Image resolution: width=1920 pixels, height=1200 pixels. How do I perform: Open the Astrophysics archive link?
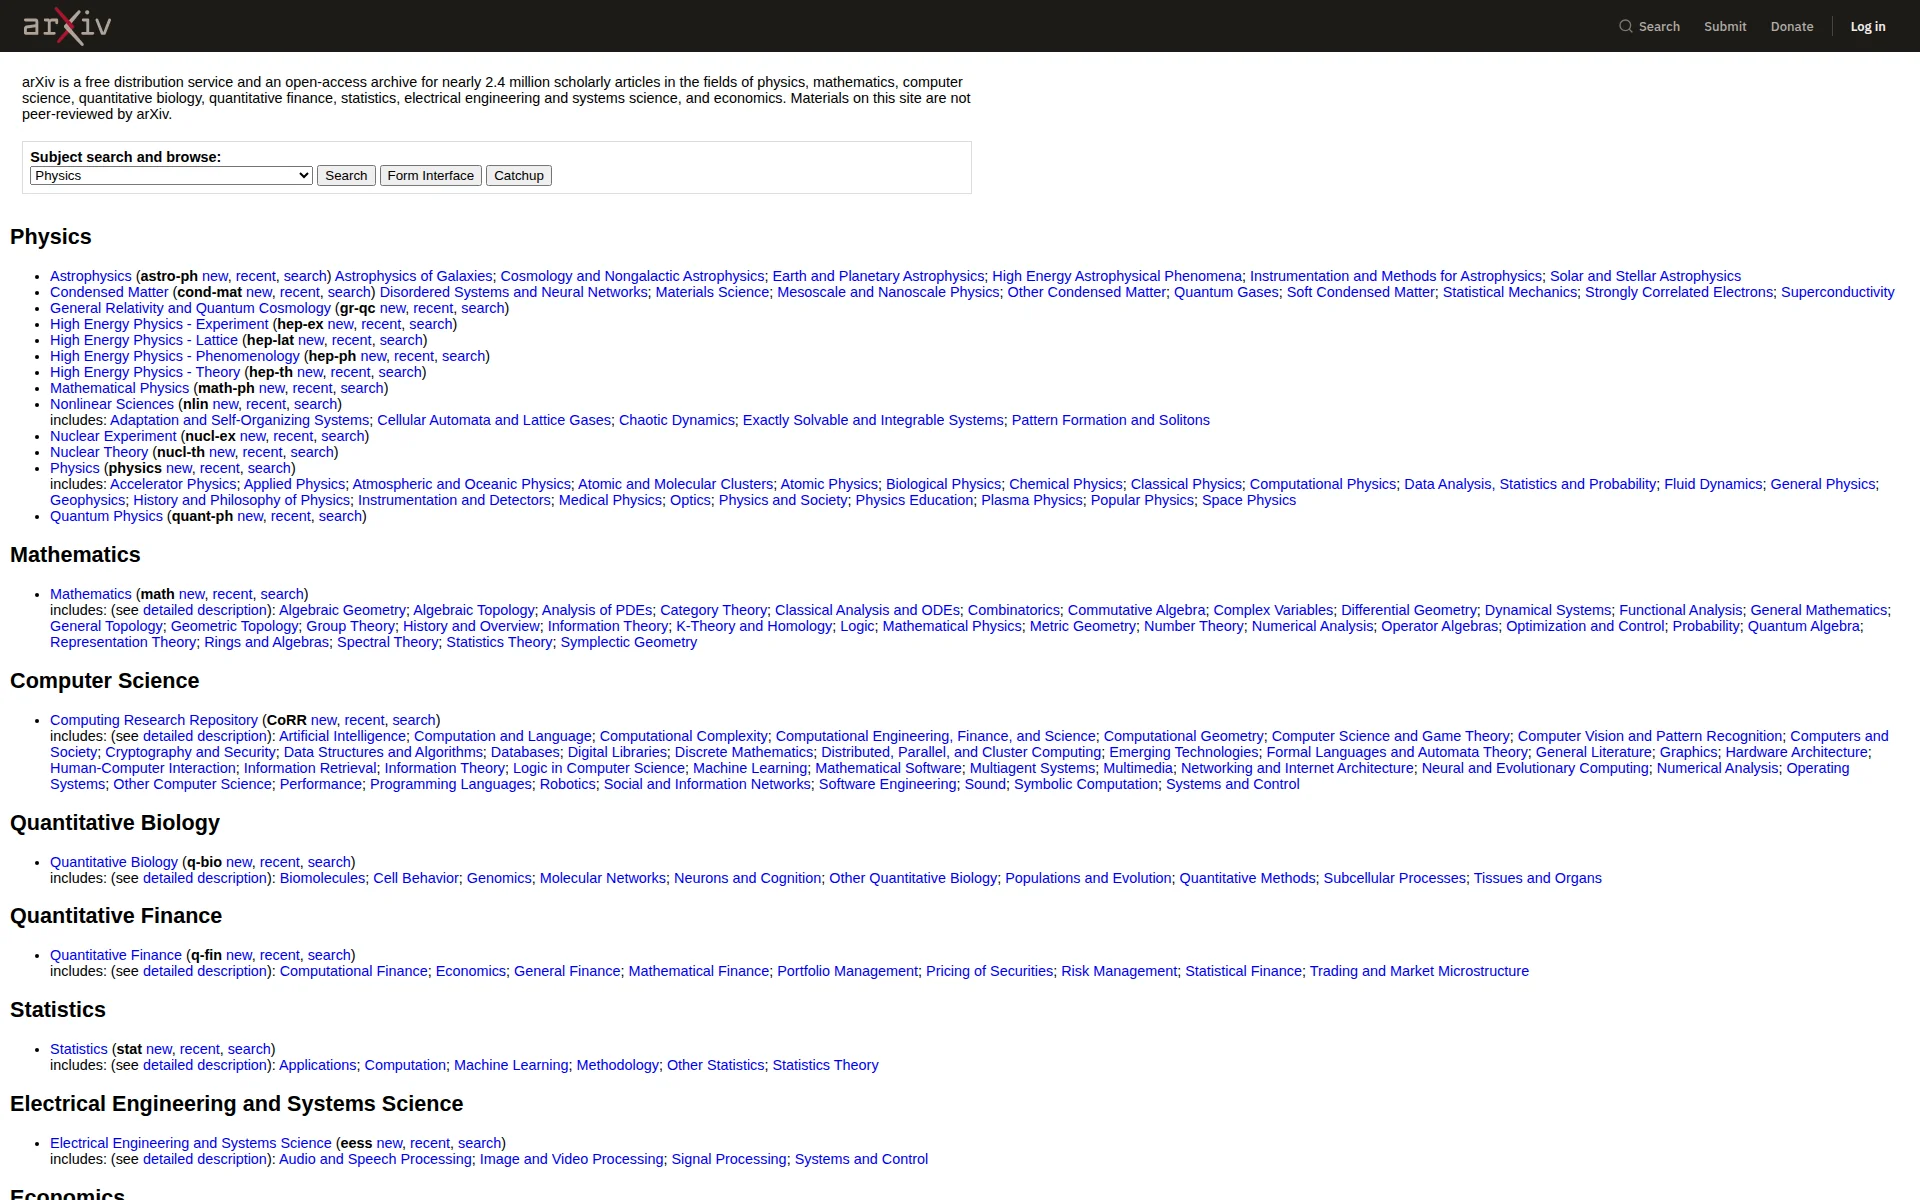coord(91,276)
